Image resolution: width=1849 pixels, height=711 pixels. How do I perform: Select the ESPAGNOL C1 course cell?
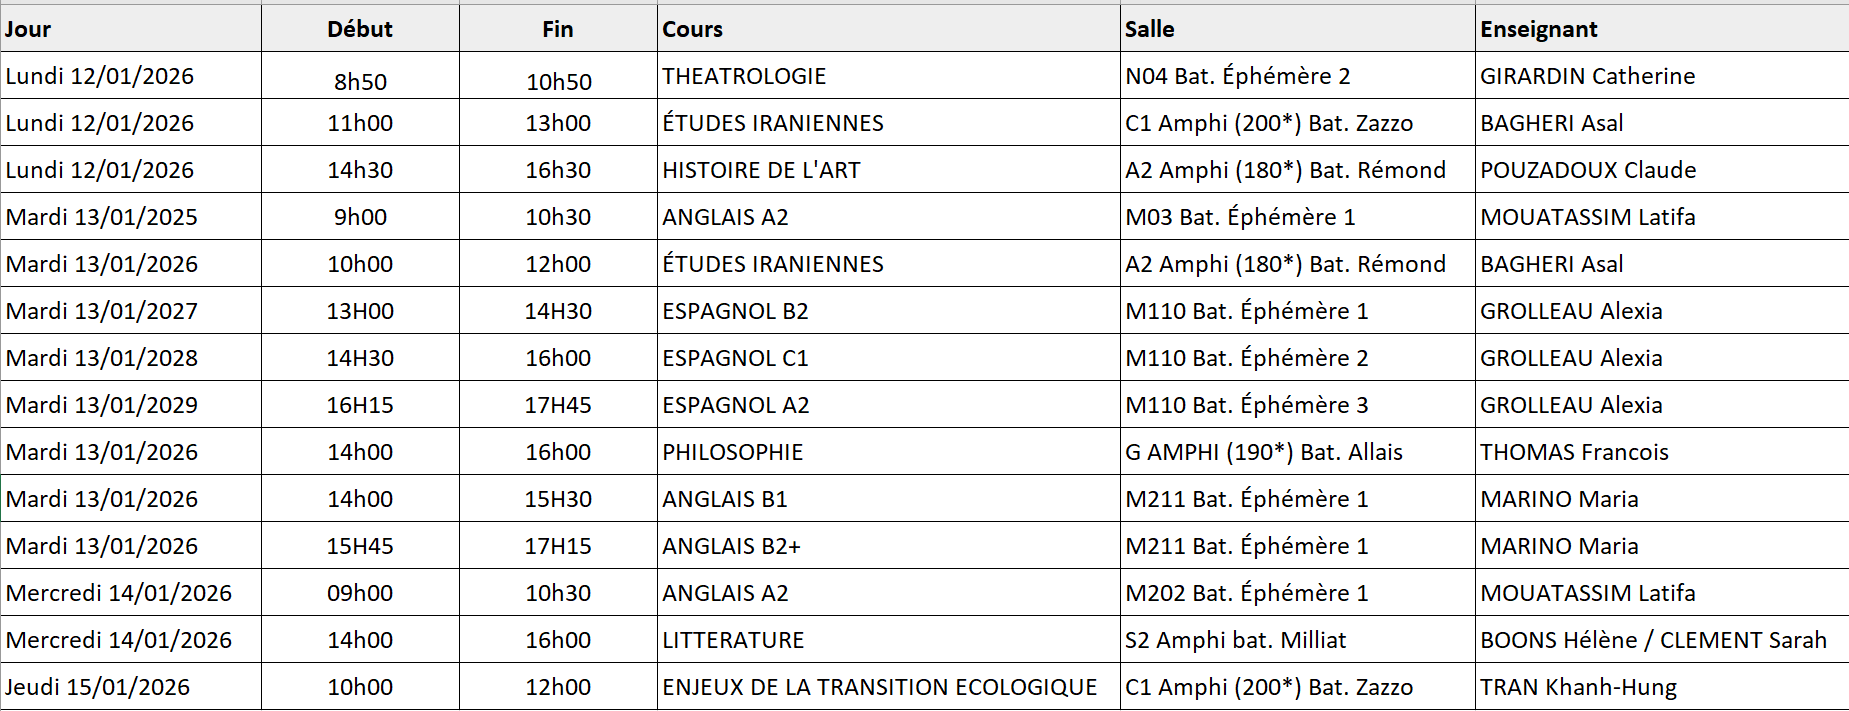point(735,358)
